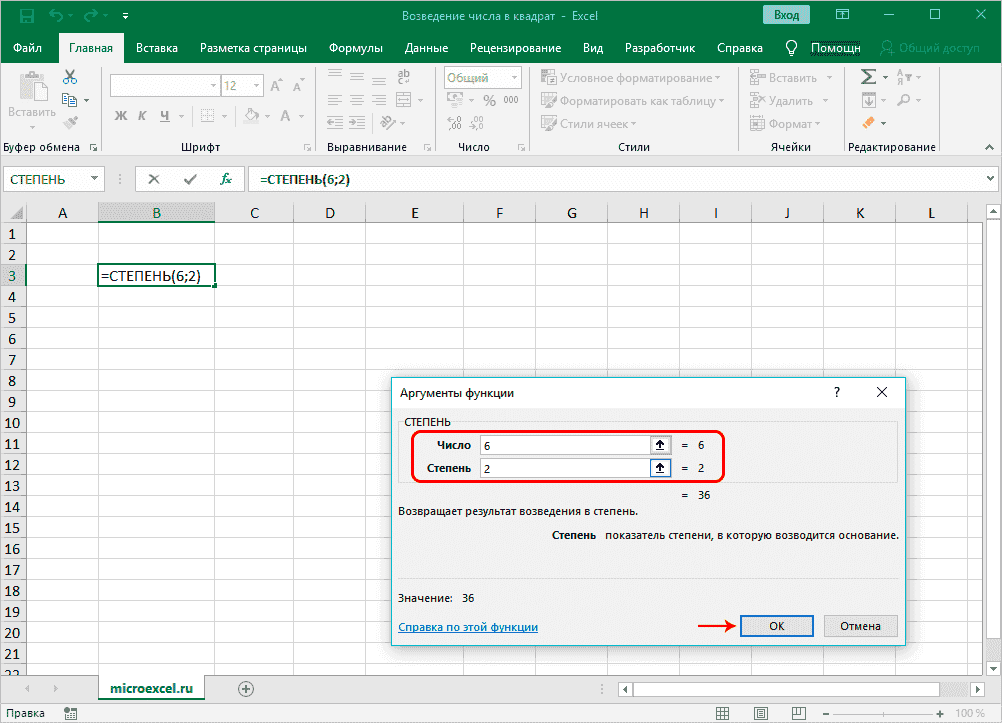Cancel formula entry with the X icon
Viewport: 1002px width, 723px height.
[154, 179]
